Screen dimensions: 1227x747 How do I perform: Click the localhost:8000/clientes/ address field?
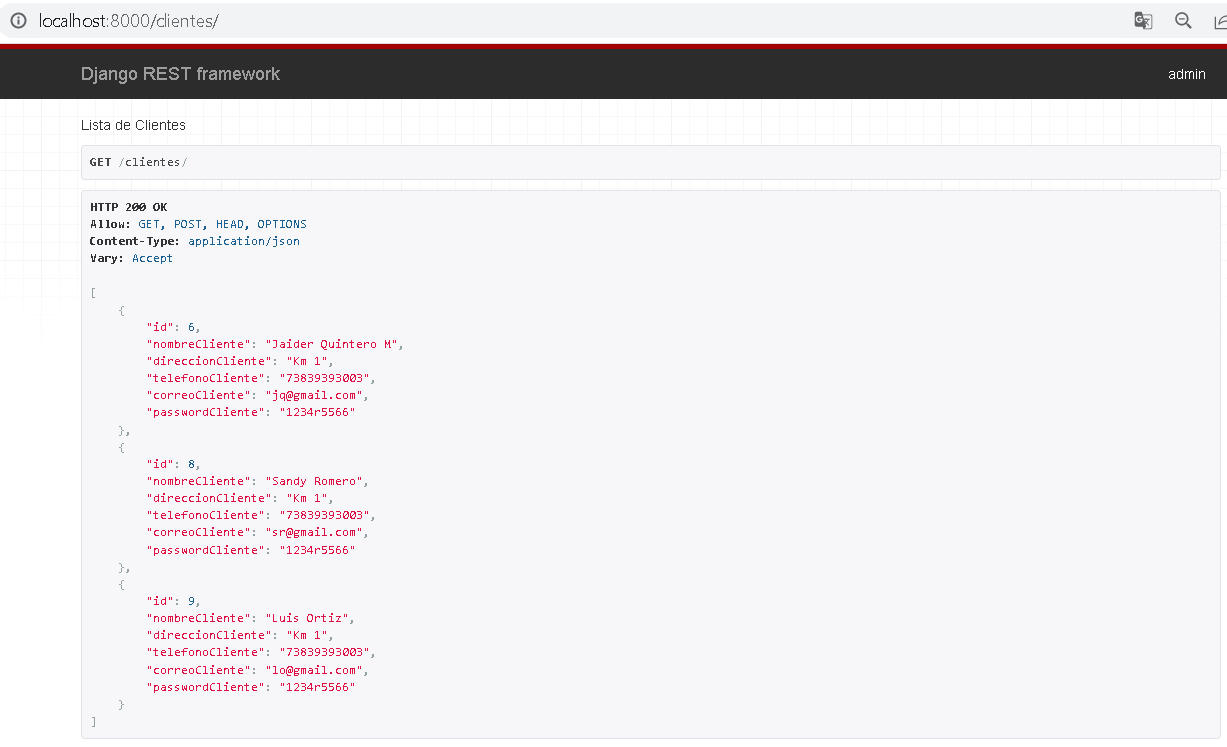pyautogui.click(x=128, y=21)
